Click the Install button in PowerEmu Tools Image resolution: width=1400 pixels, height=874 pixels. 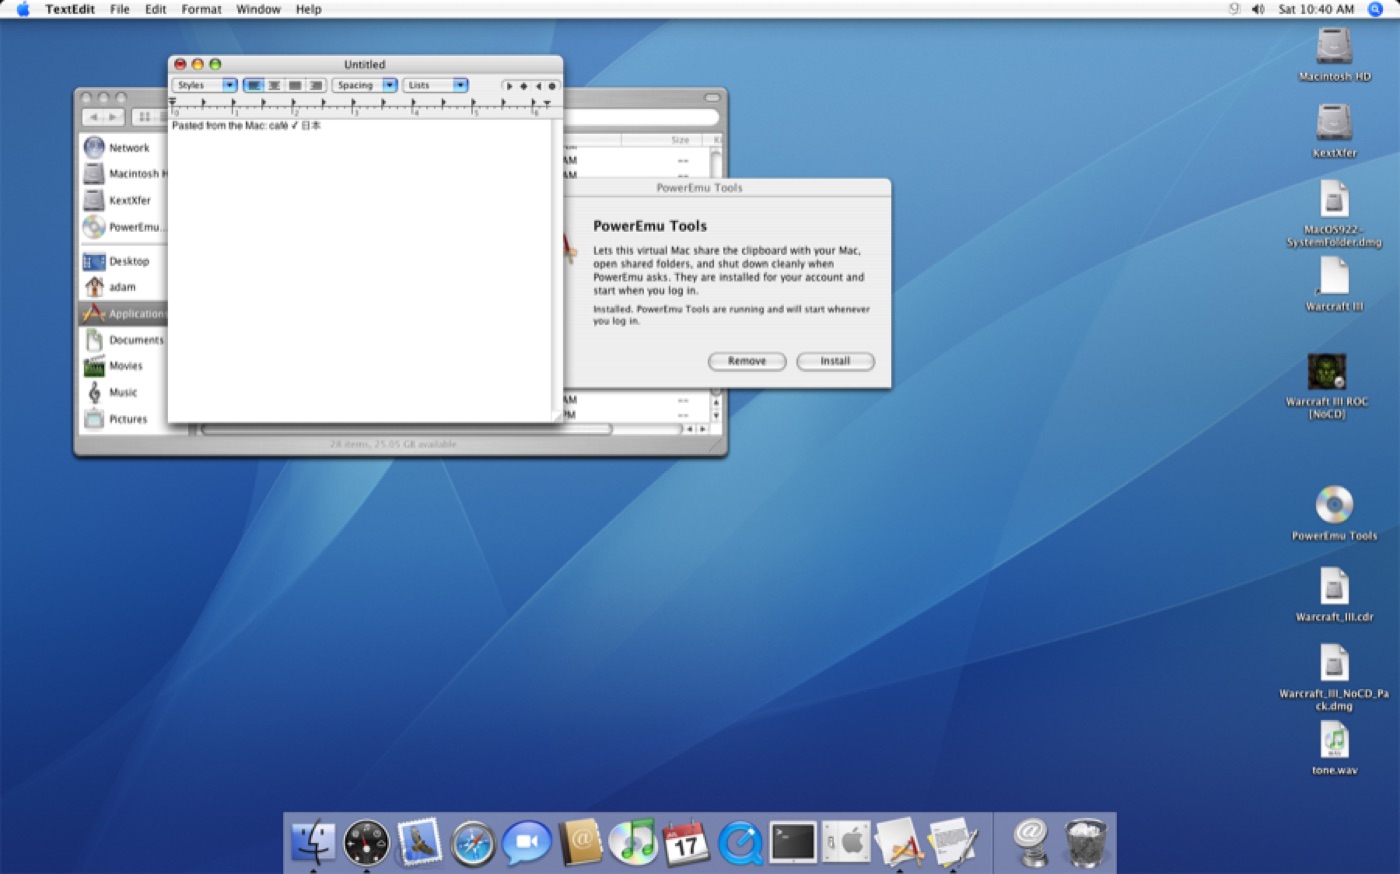(x=835, y=361)
